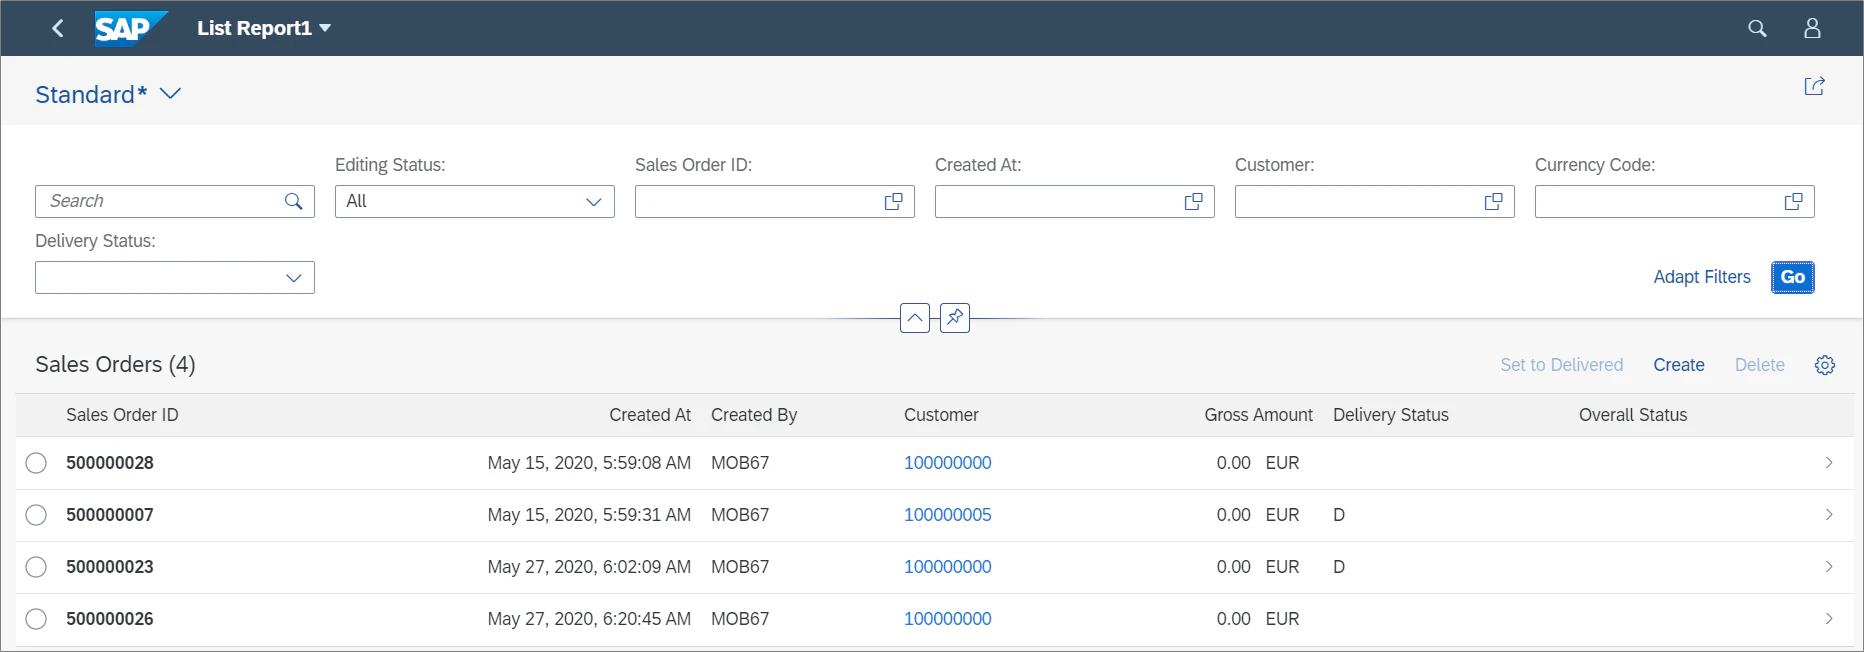Select the radio button for order 500000026

[x=36, y=619]
